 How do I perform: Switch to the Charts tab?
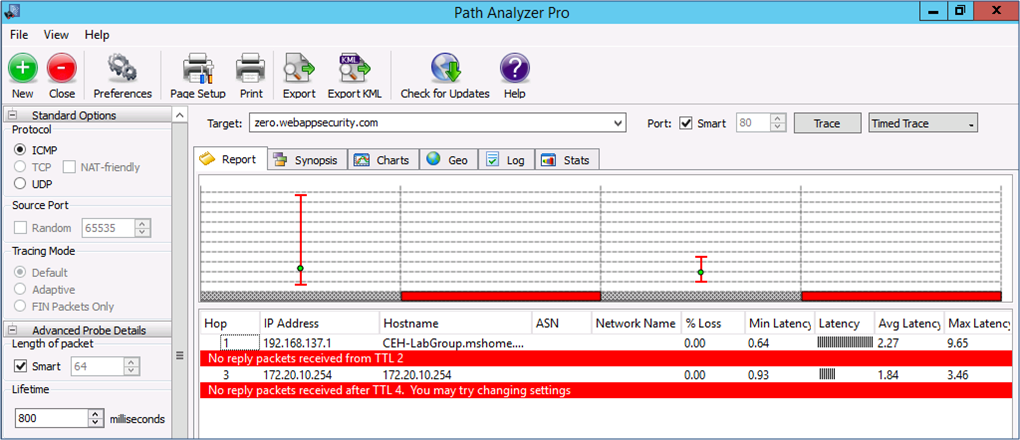[383, 160]
